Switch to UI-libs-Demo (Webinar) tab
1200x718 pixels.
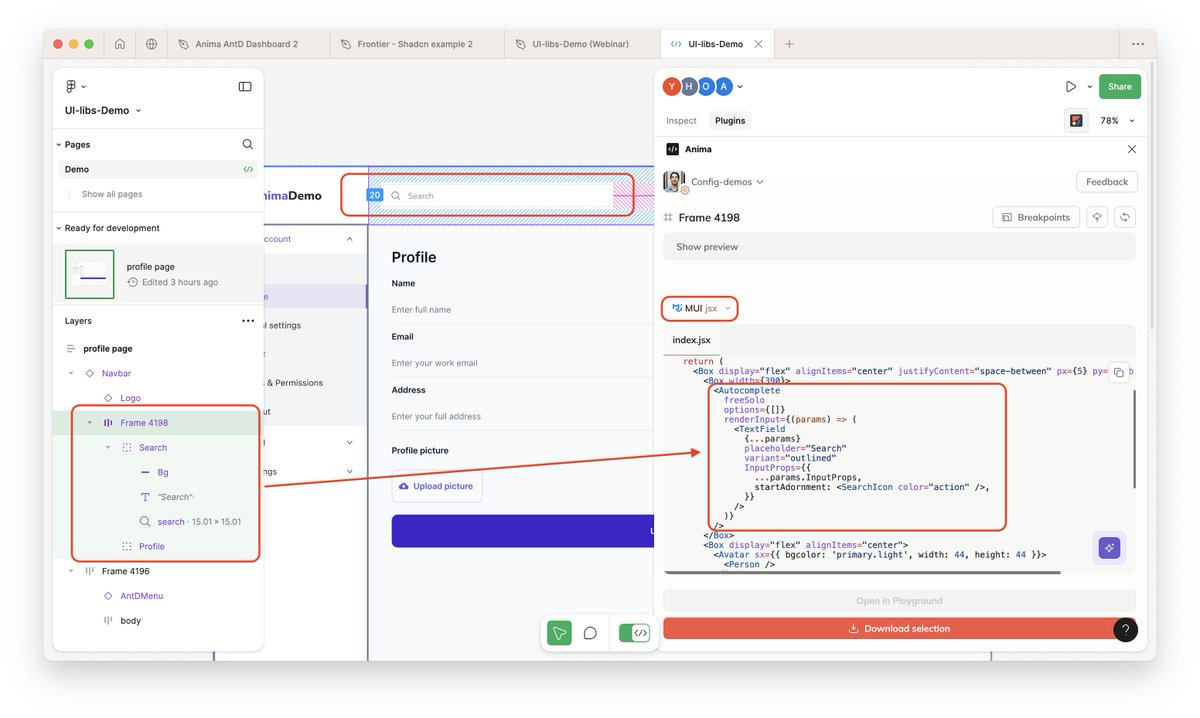tap(581, 44)
